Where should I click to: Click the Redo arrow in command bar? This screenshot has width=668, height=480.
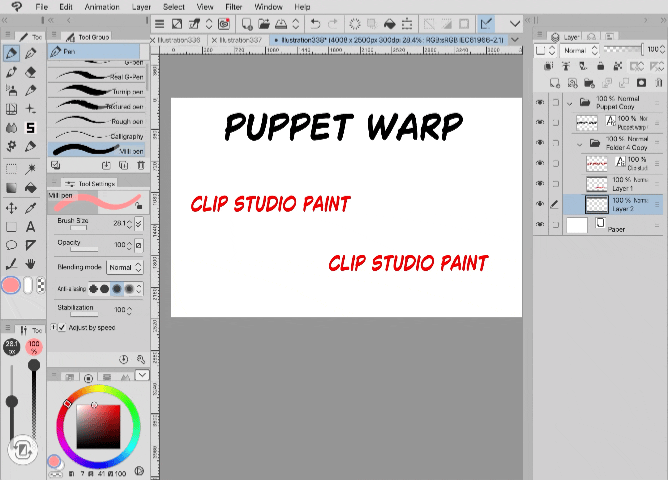(x=333, y=24)
